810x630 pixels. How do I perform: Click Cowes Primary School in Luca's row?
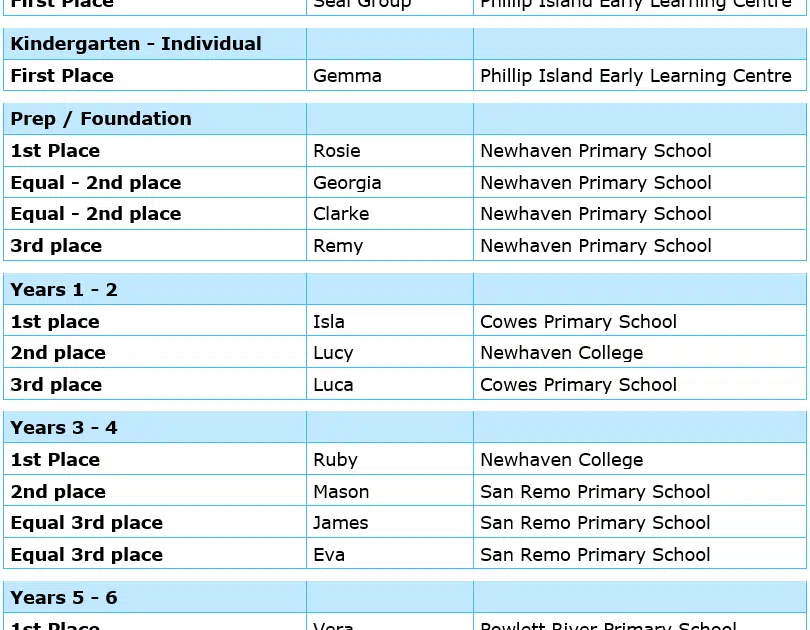click(x=579, y=385)
